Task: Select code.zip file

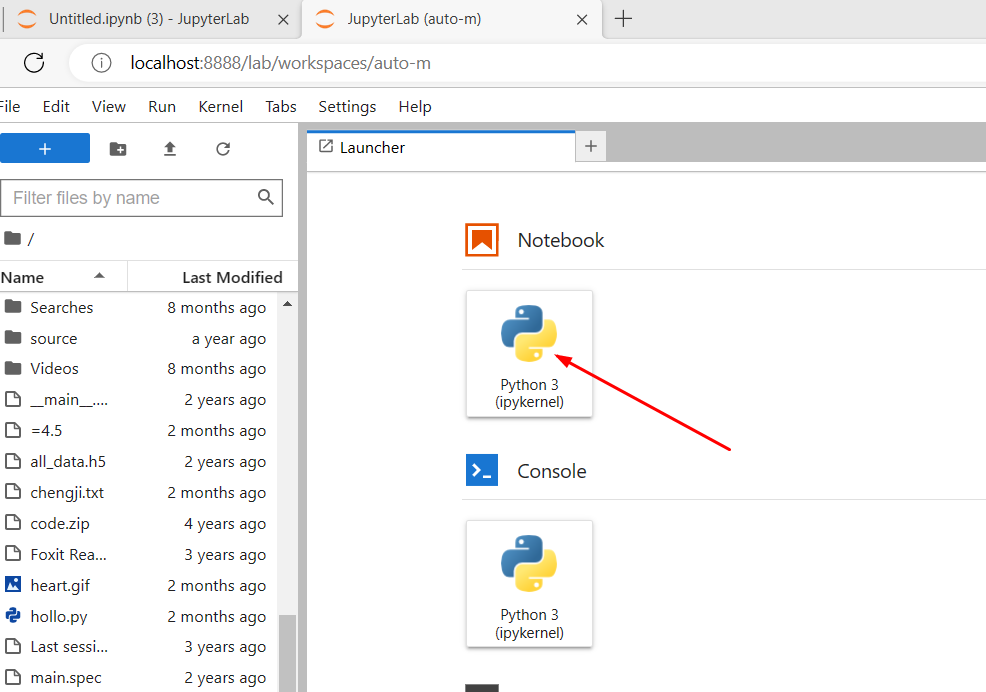Action: pyautogui.click(x=138, y=523)
